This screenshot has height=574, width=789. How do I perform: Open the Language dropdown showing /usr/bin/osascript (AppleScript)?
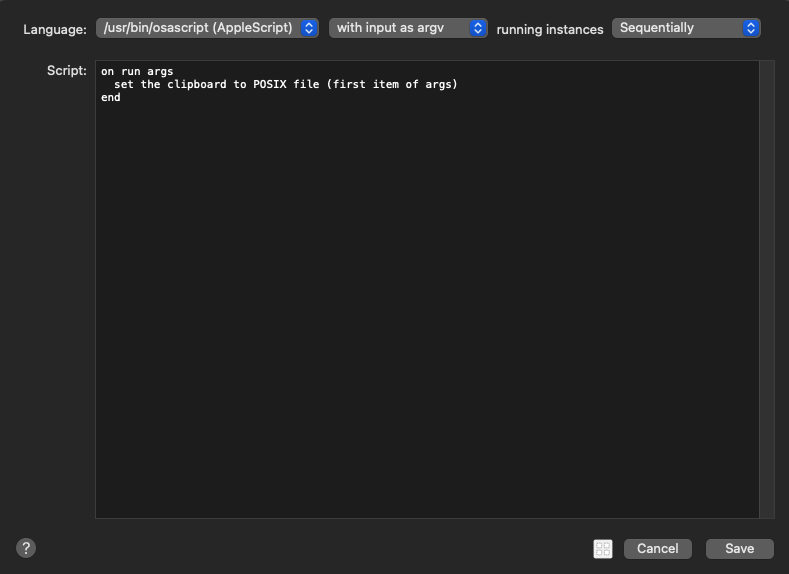tap(207, 28)
